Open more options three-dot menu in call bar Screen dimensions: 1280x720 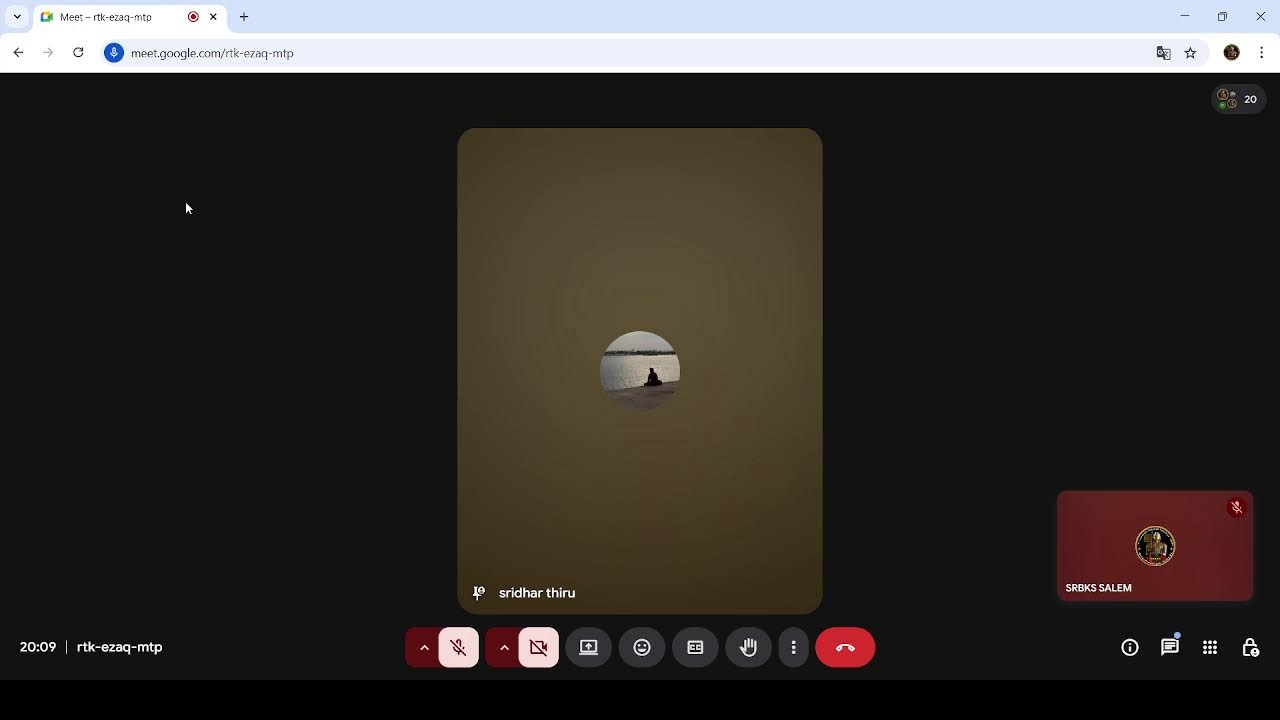pyautogui.click(x=794, y=648)
